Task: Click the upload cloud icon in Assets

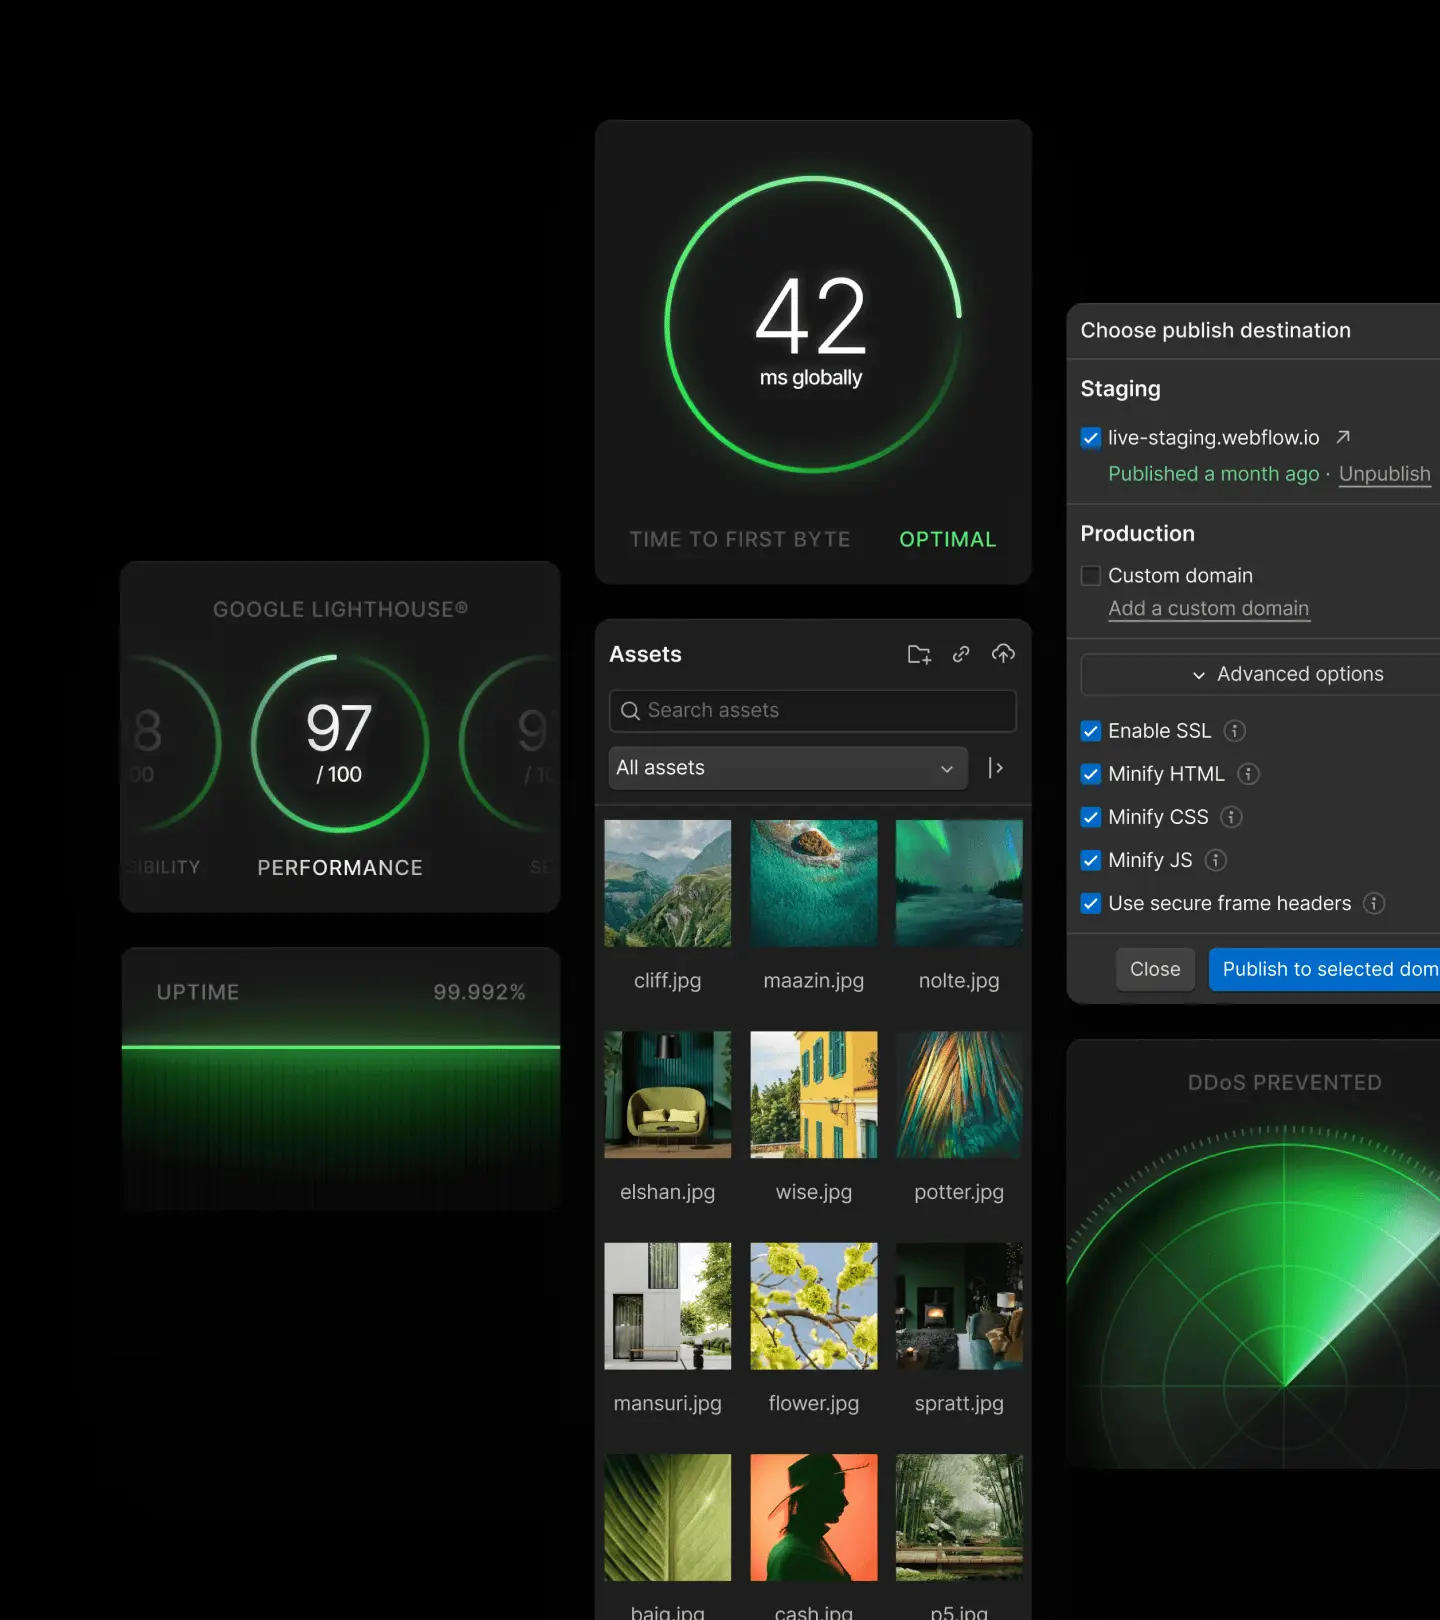Action: [1003, 654]
